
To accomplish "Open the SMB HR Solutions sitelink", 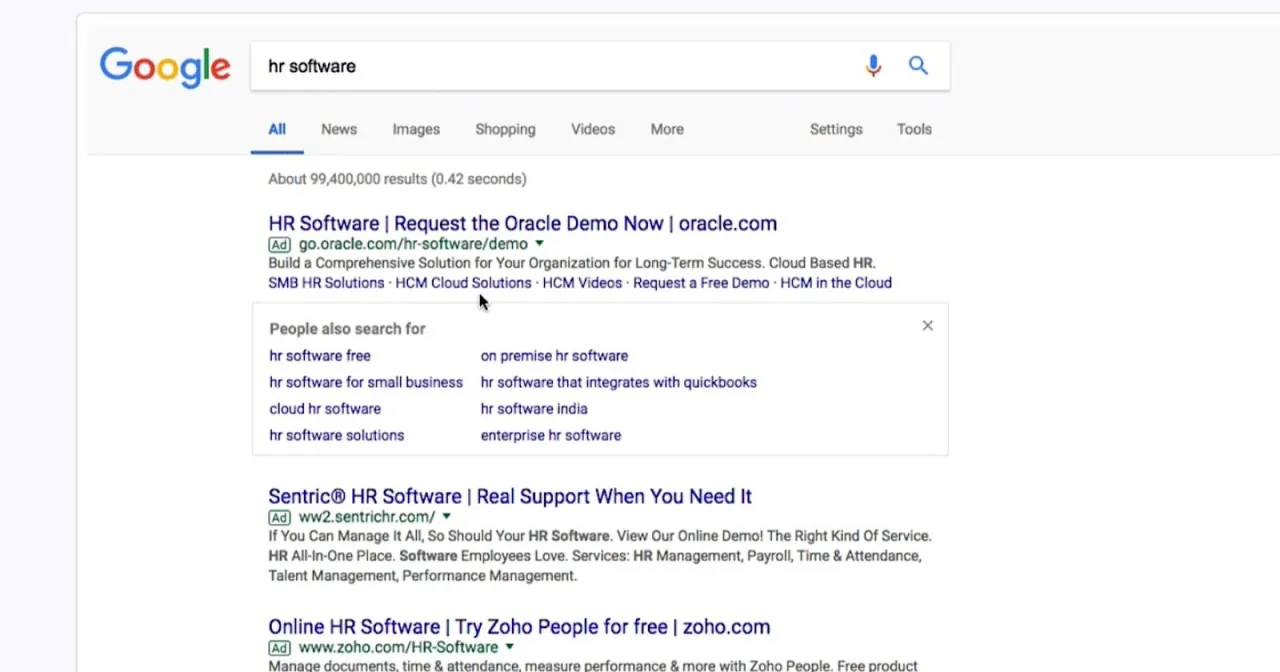I will pyautogui.click(x=326, y=283).
